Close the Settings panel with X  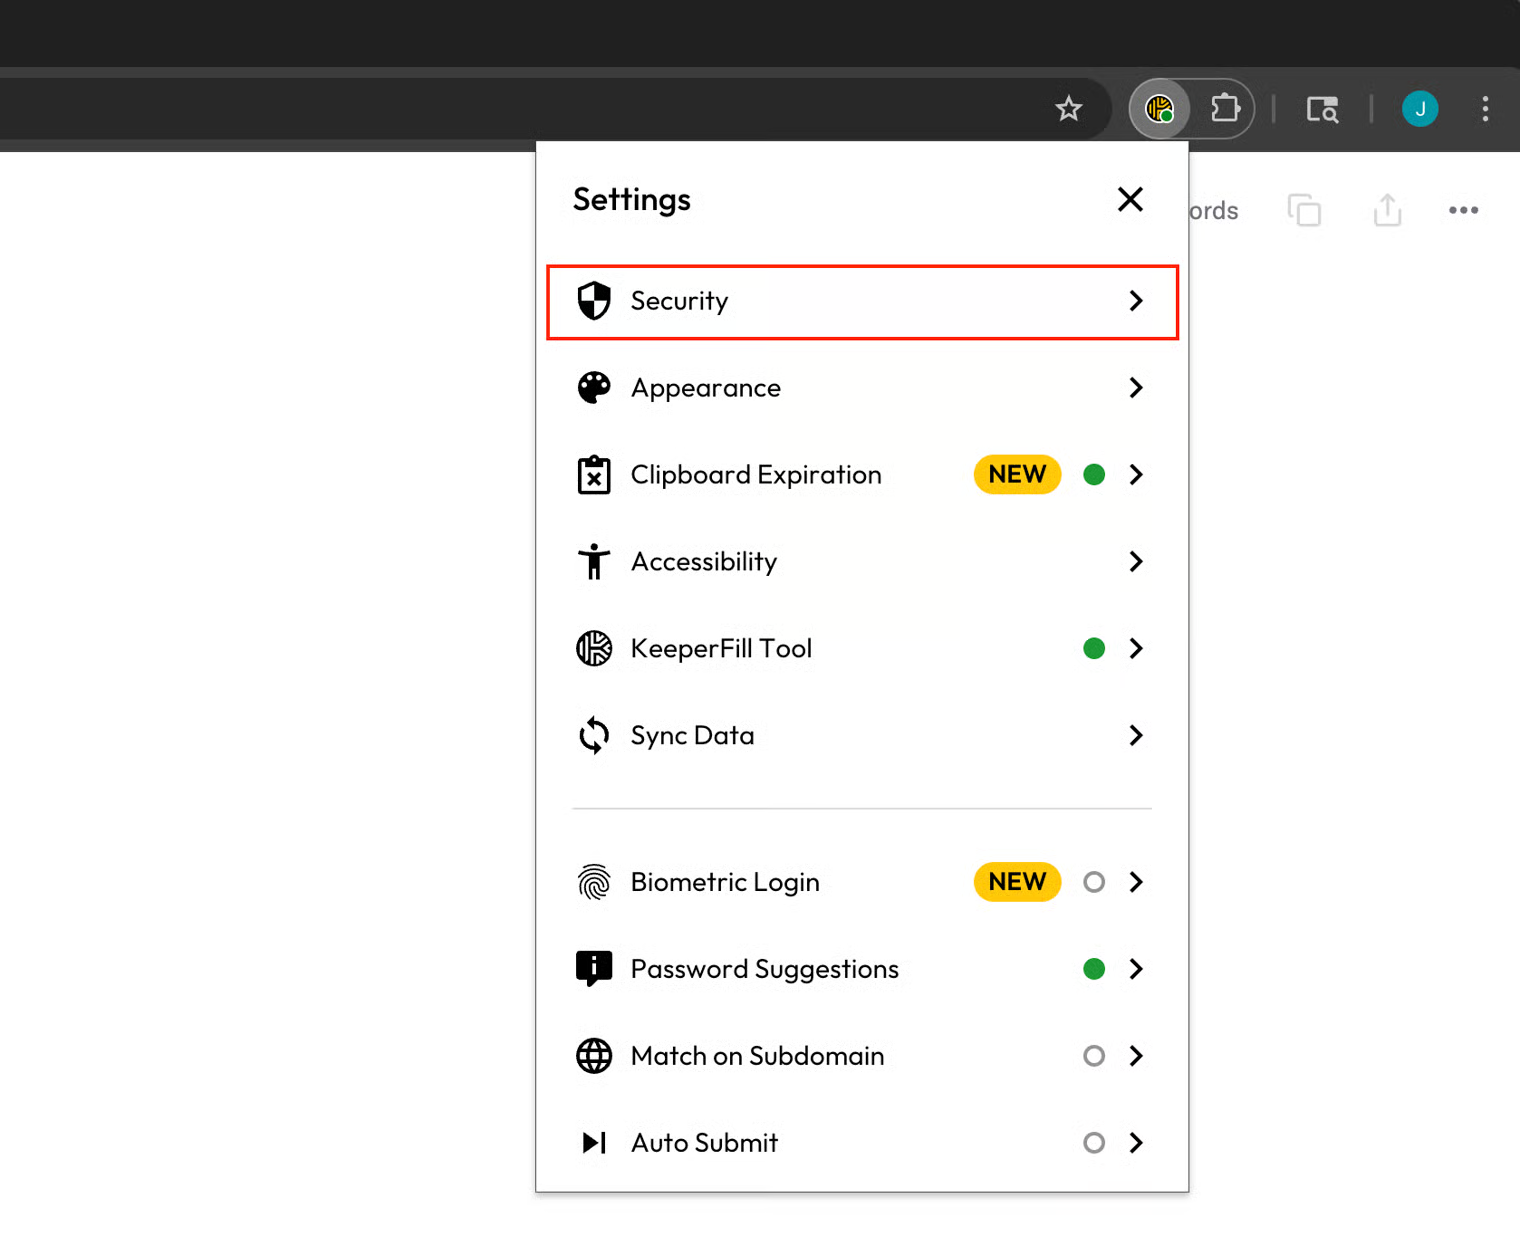point(1130,199)
